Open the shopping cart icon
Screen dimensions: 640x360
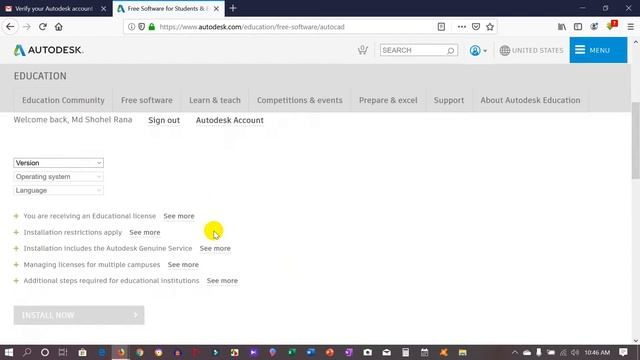(362, 50)
